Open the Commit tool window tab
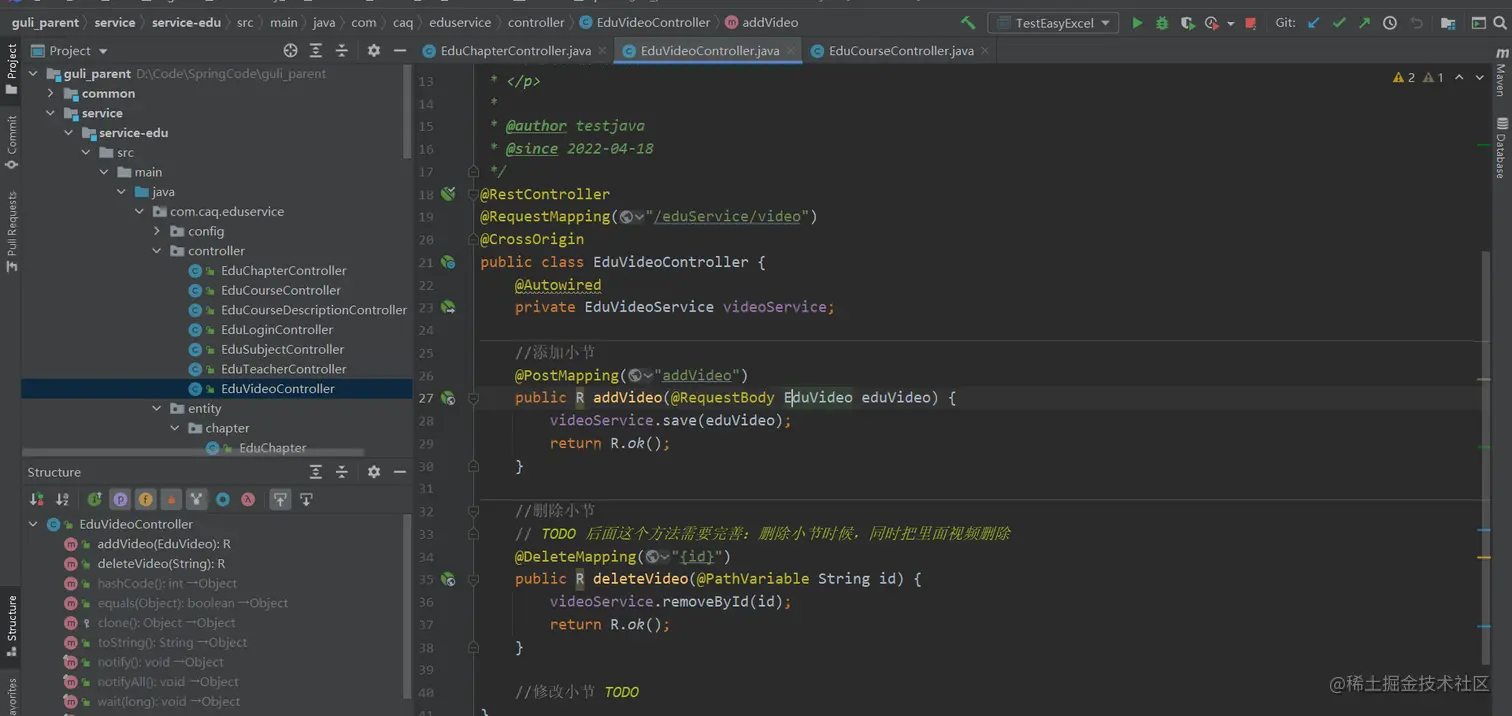 click(x=11, y=141)
